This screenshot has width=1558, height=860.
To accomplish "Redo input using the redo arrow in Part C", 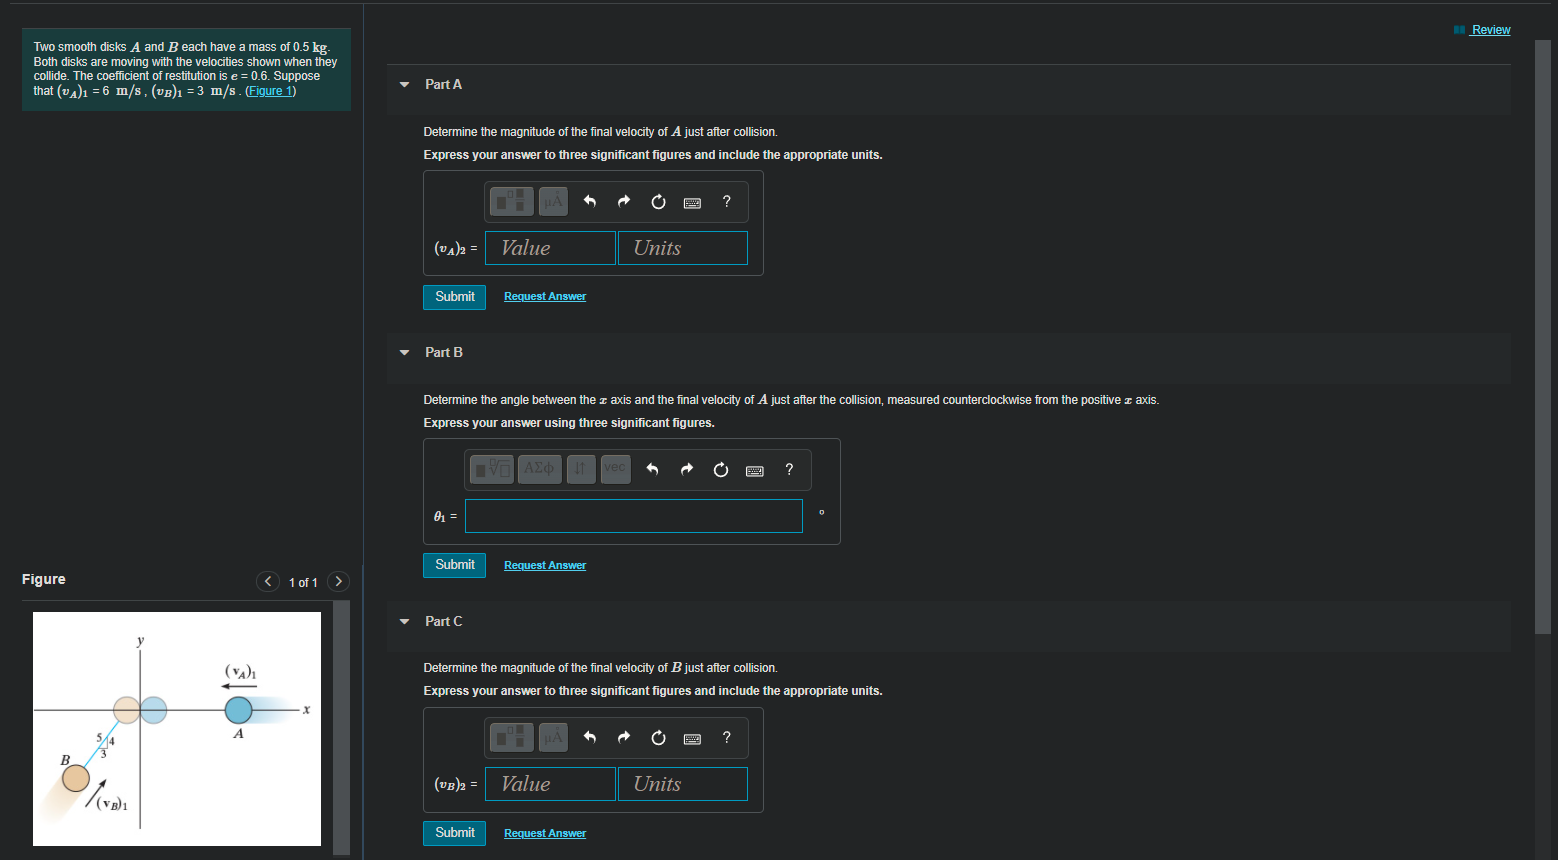I will point(623,737).
